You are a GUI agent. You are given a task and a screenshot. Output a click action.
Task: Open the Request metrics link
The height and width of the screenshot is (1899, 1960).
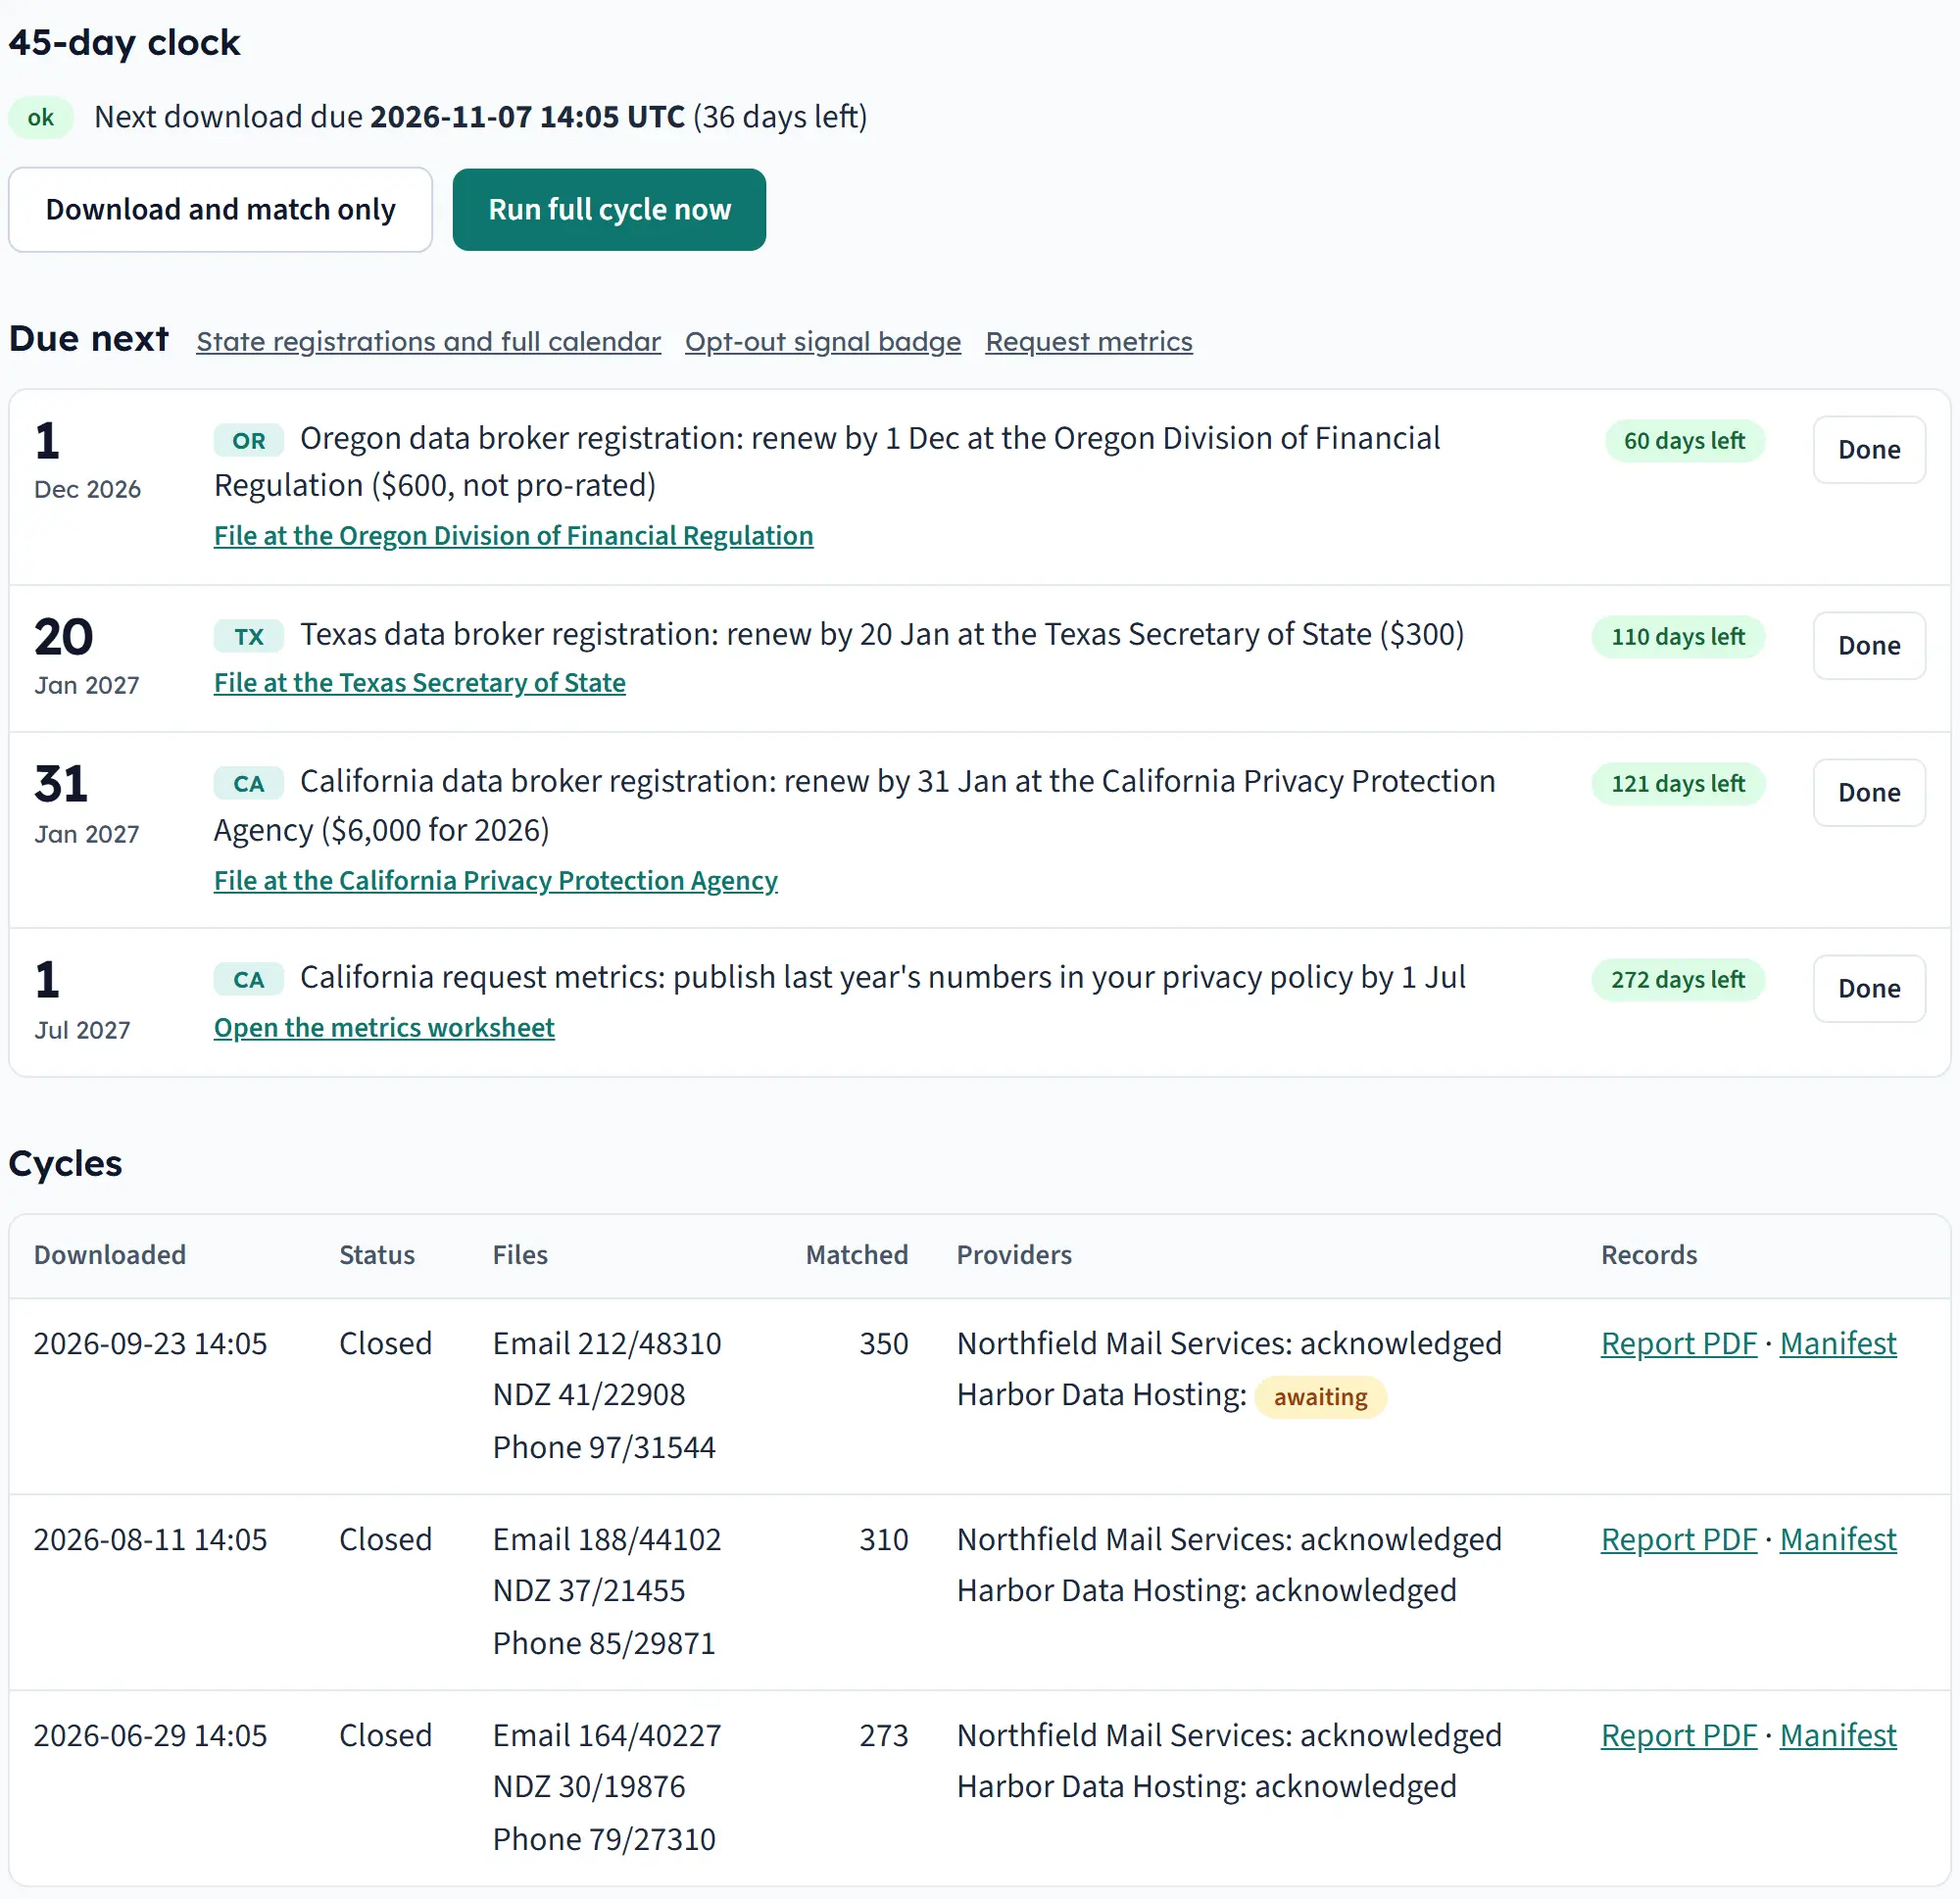[1088, 342]
